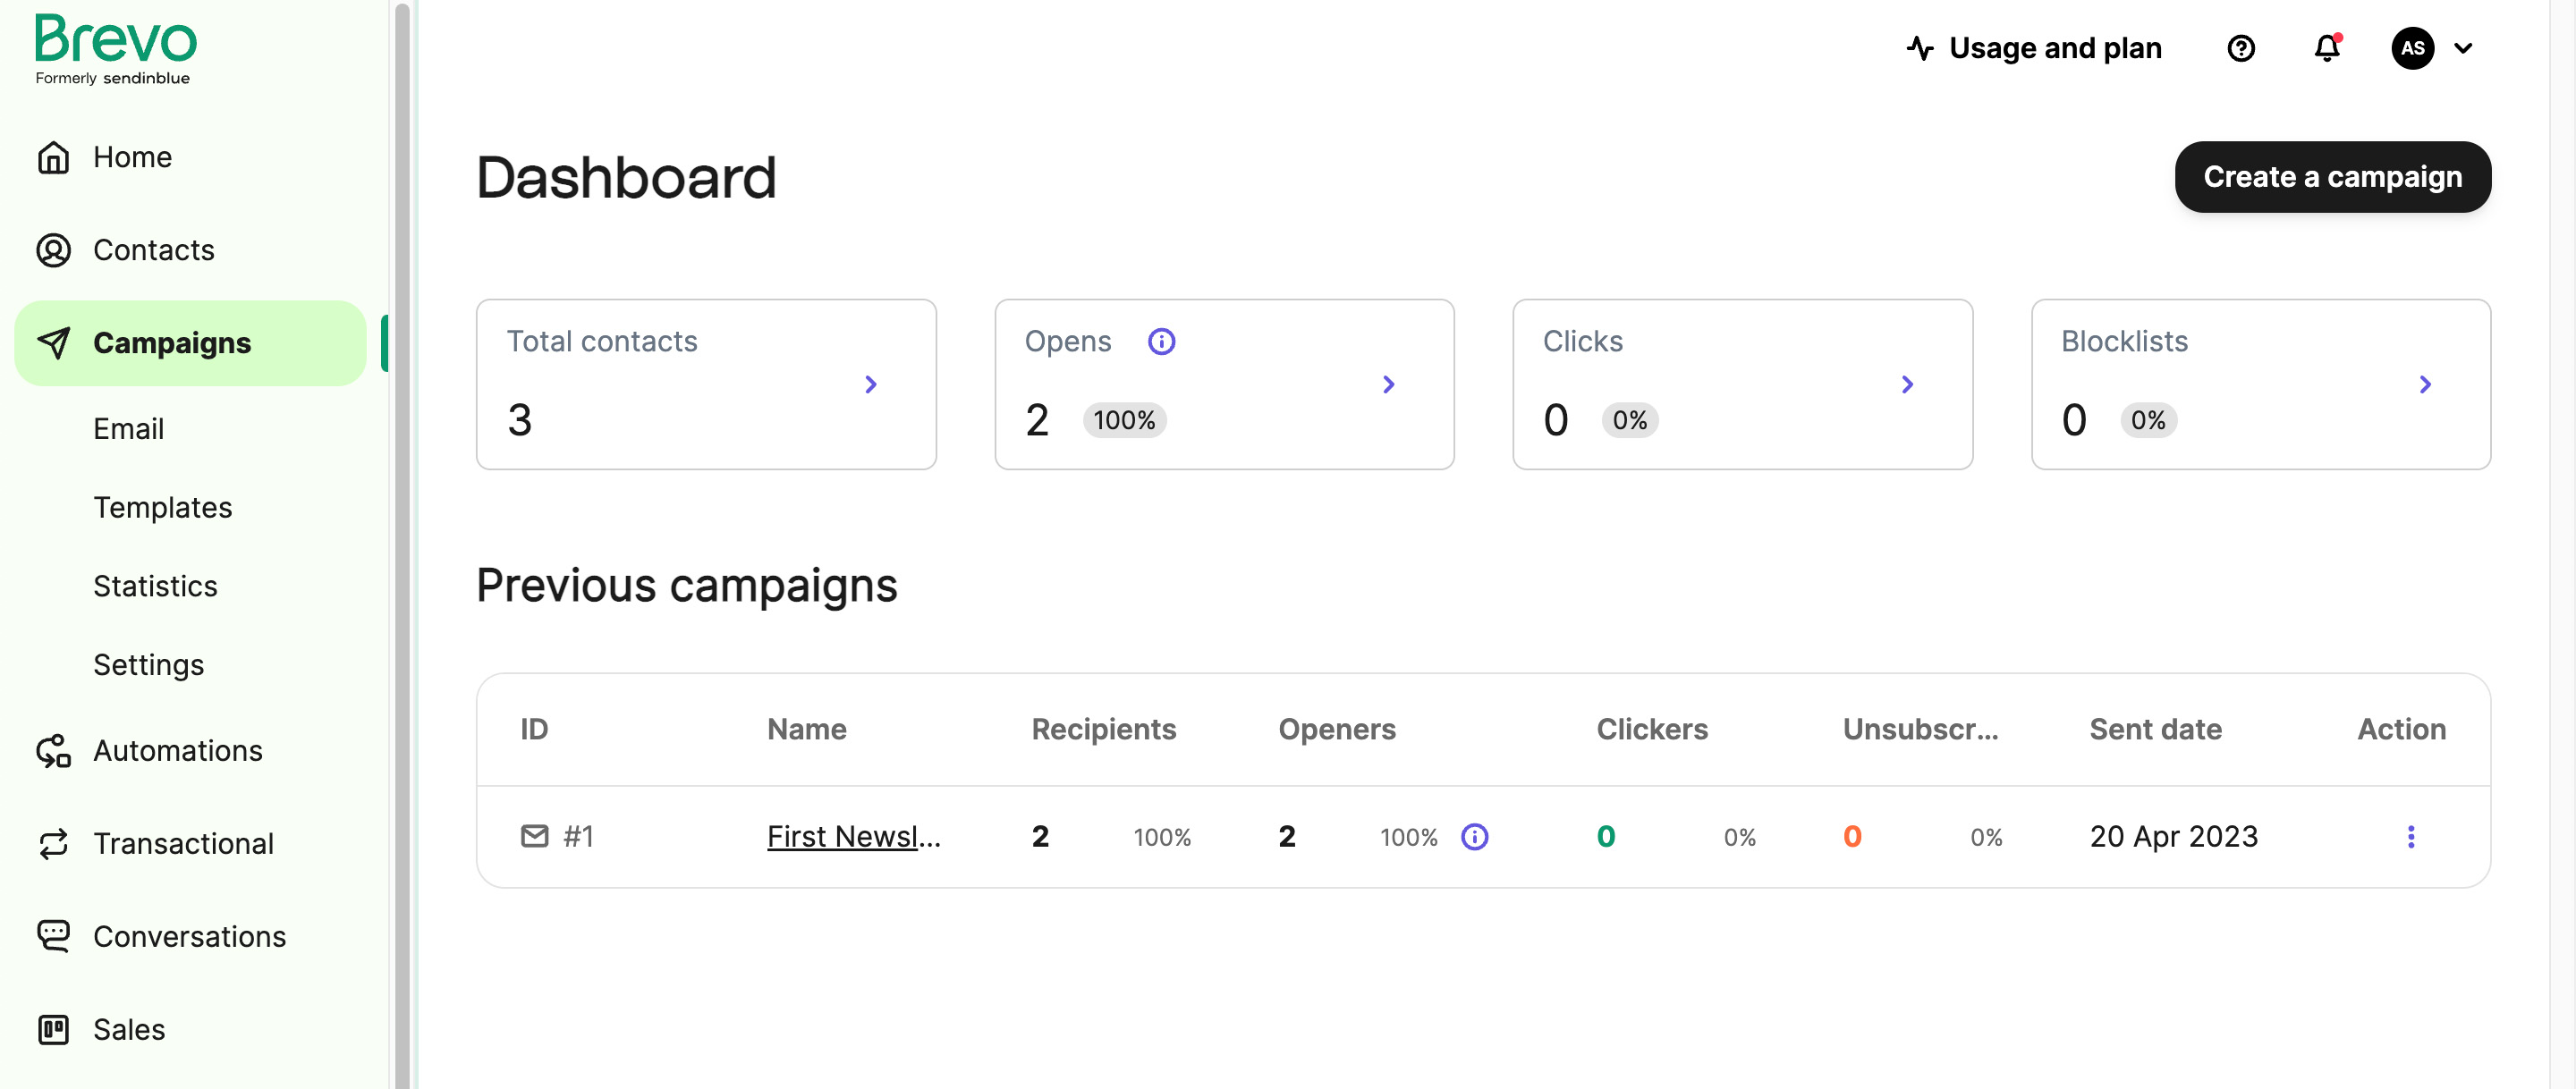Click the Sales navigation icon
This screenshot has width=2576, height=1089.
[x=55, y=1028]
